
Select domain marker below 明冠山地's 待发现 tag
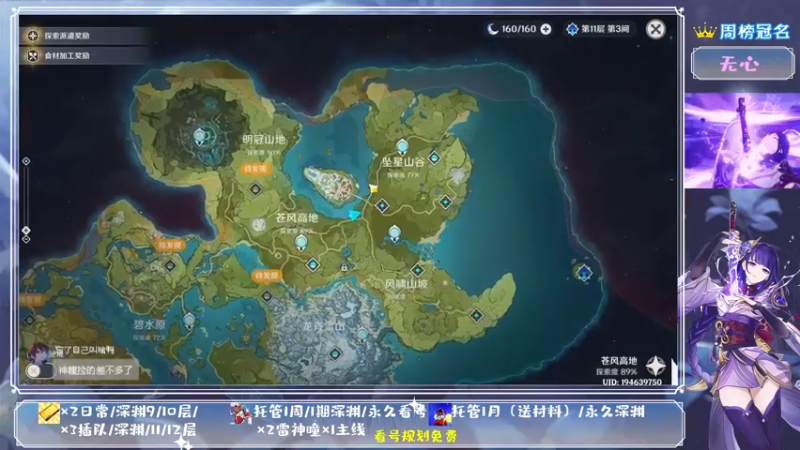point(256,190)
